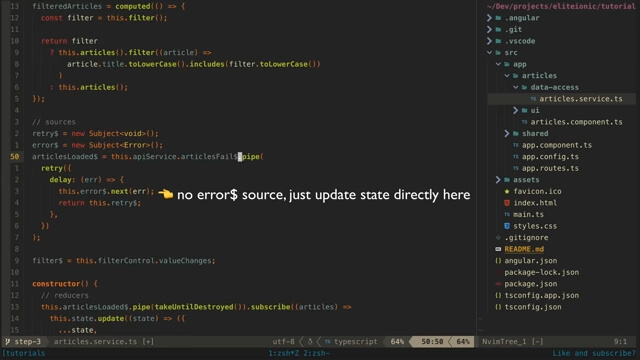Click the HTML5 icon beside index.html
640x360 pixels.
[507, 203]
